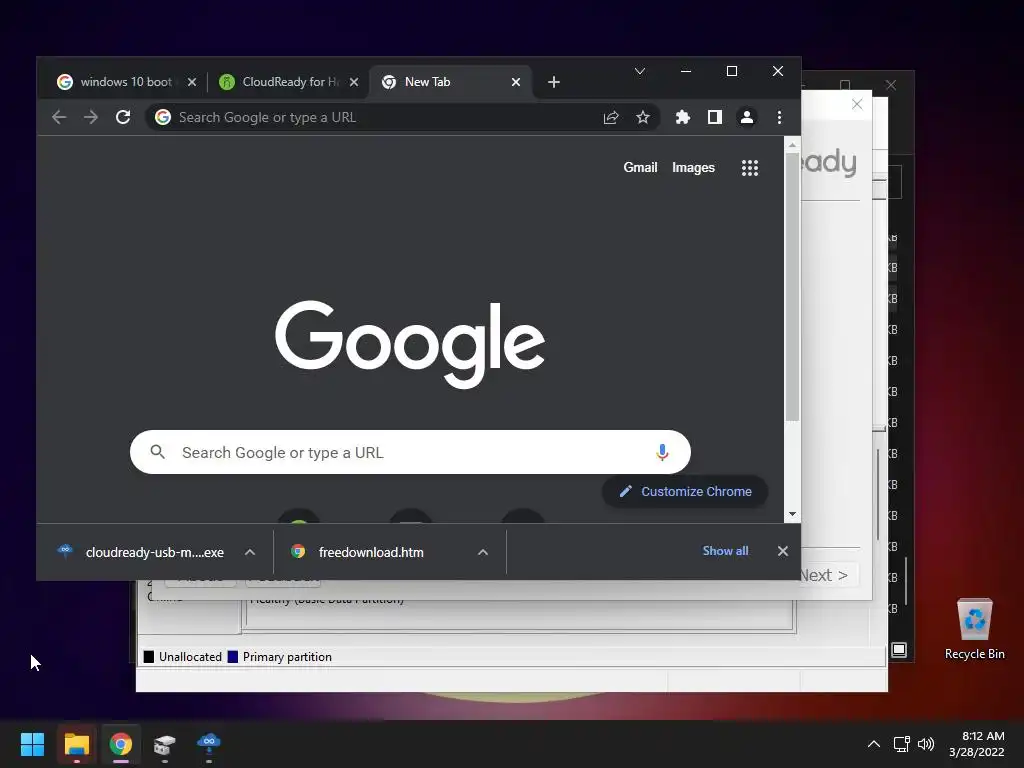This screenshot has height=768, width=1024.
Task: Open the Chrome three-dot menu
Action: click(x=779, y=118)
